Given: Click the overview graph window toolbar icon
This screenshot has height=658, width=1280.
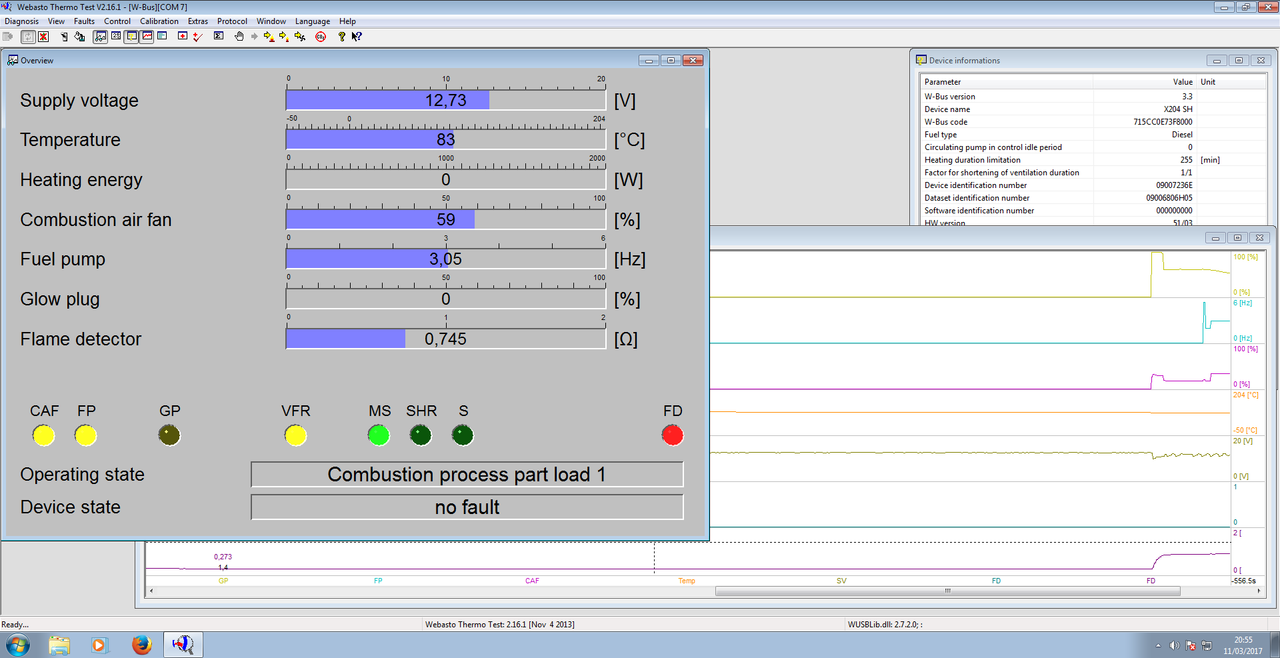Looking at the screenshot, I should coord(100,36).
